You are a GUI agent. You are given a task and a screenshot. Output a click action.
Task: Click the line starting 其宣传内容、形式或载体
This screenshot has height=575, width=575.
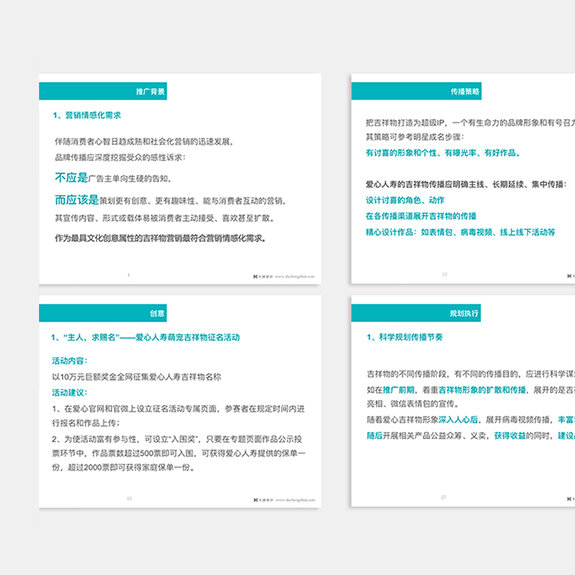(x=165, y=218)
